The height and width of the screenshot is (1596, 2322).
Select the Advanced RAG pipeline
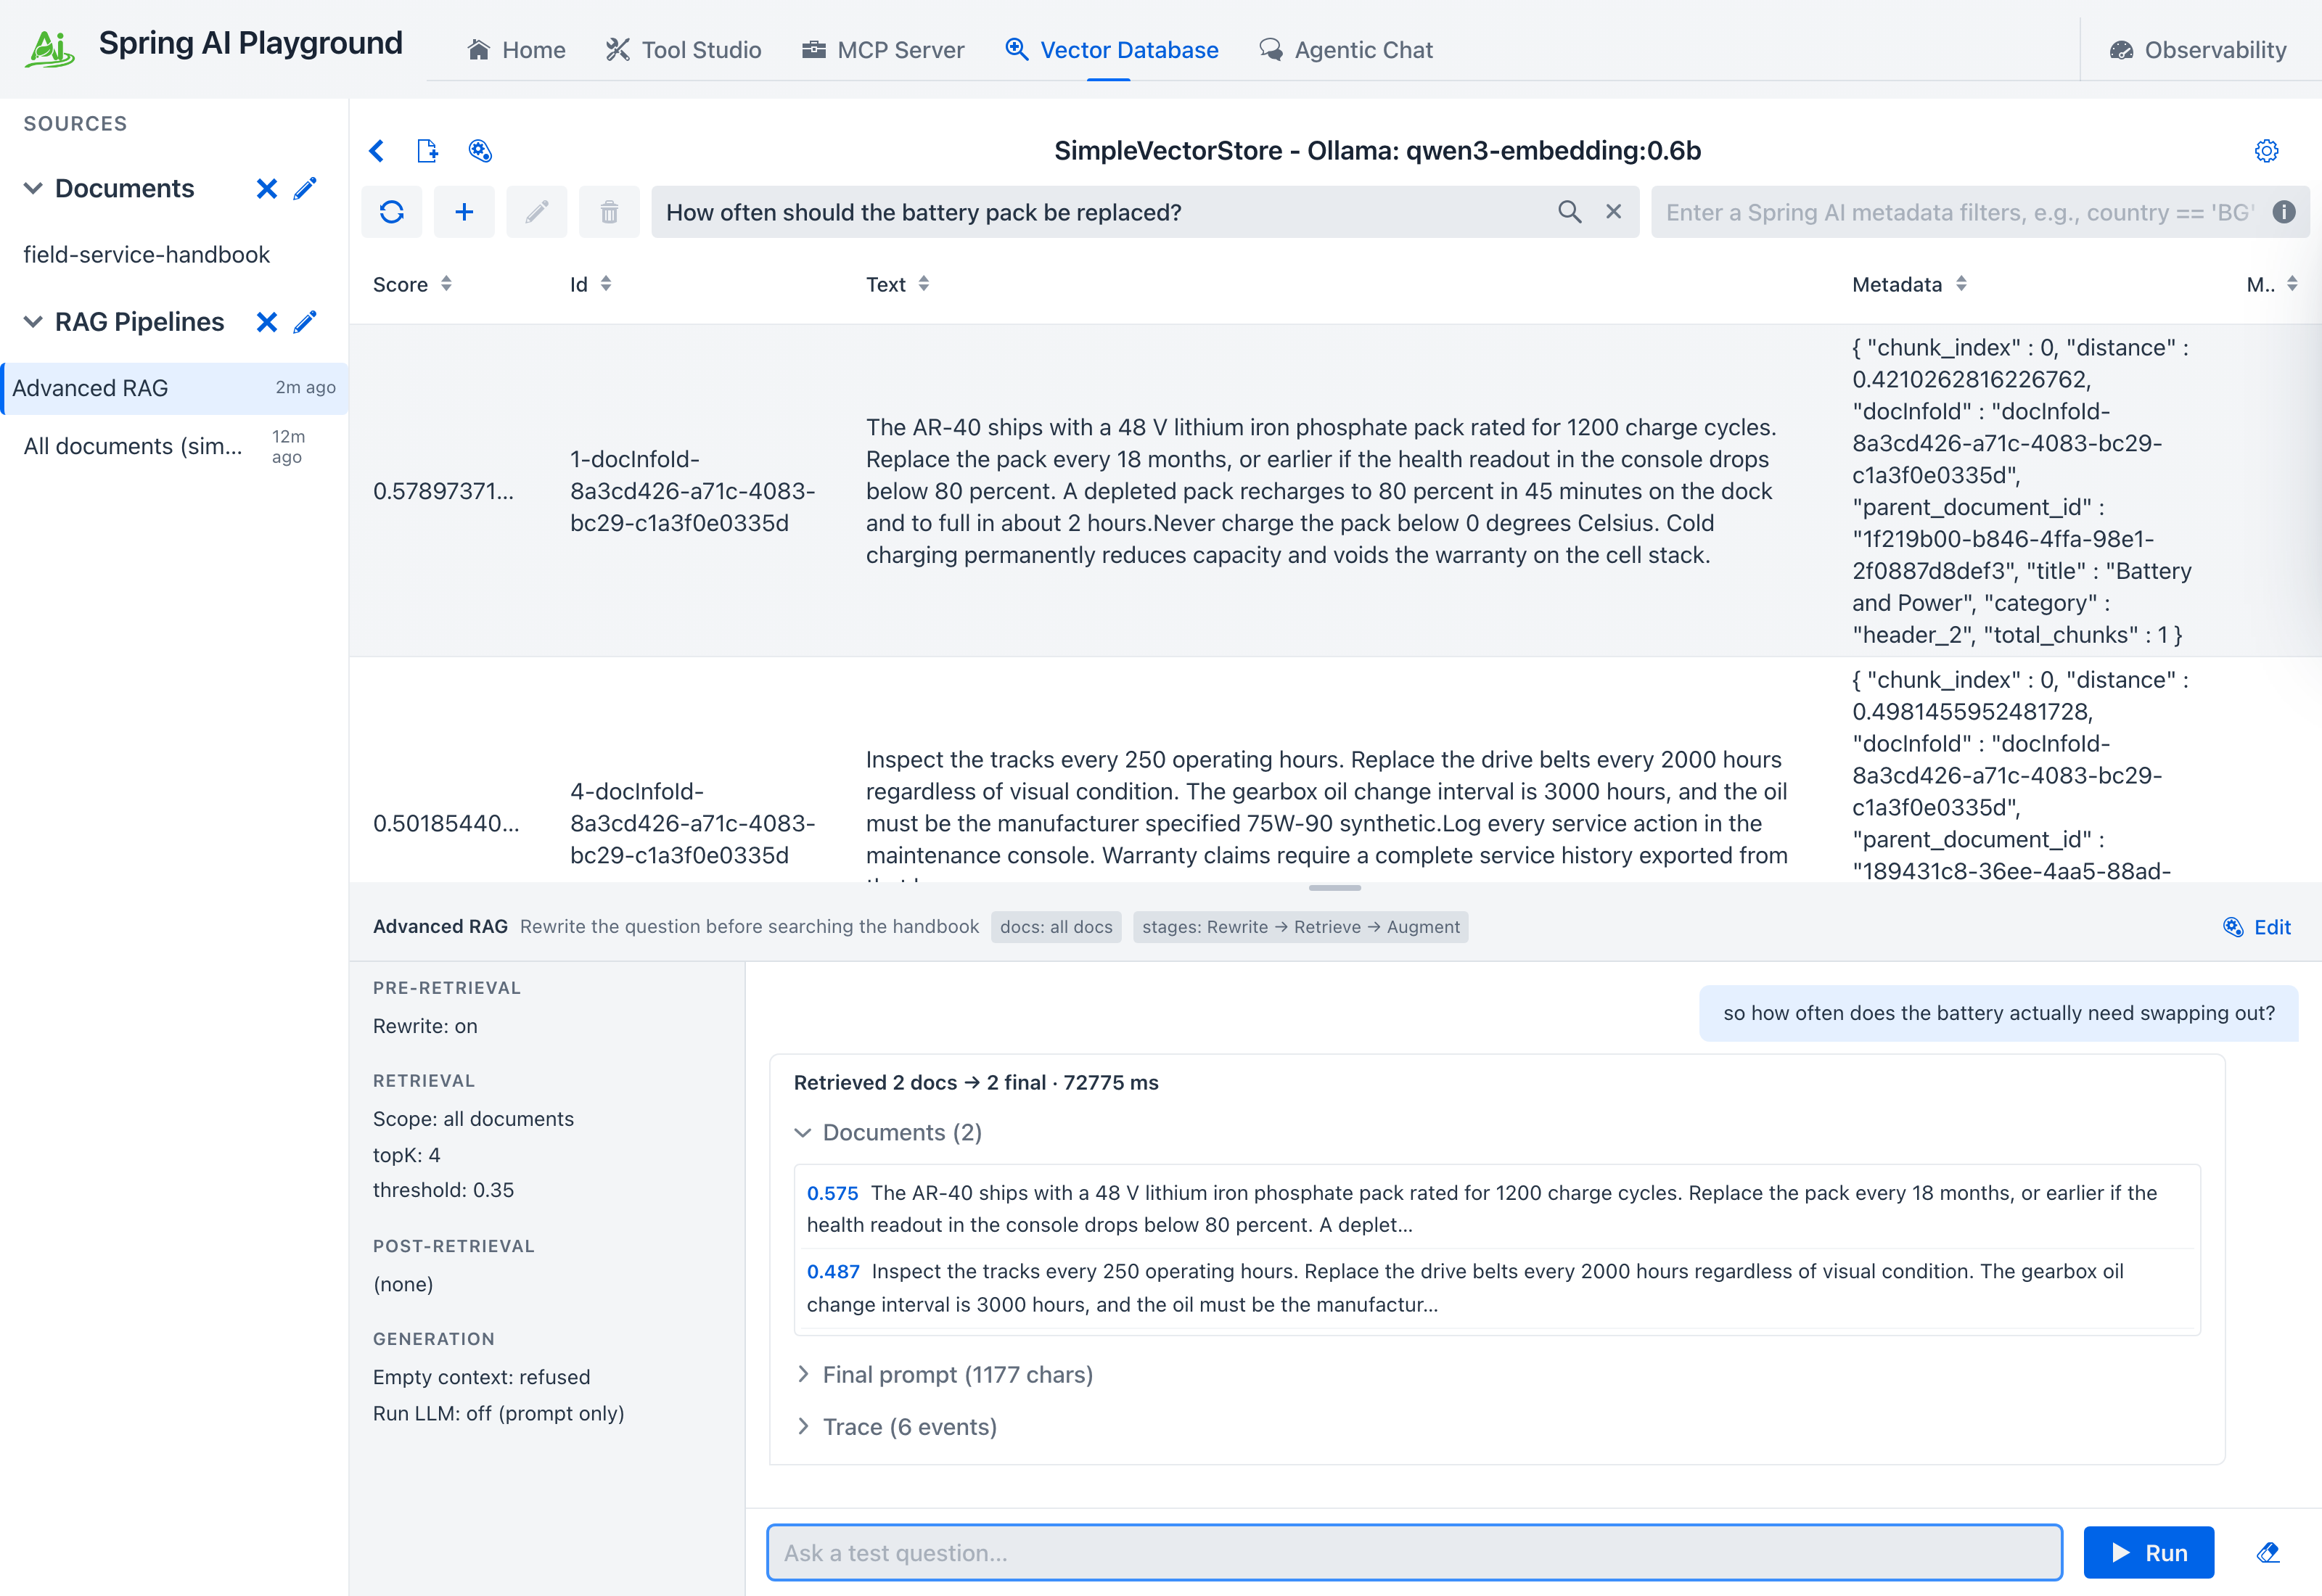pyautogui.click(x=174, y=388)
